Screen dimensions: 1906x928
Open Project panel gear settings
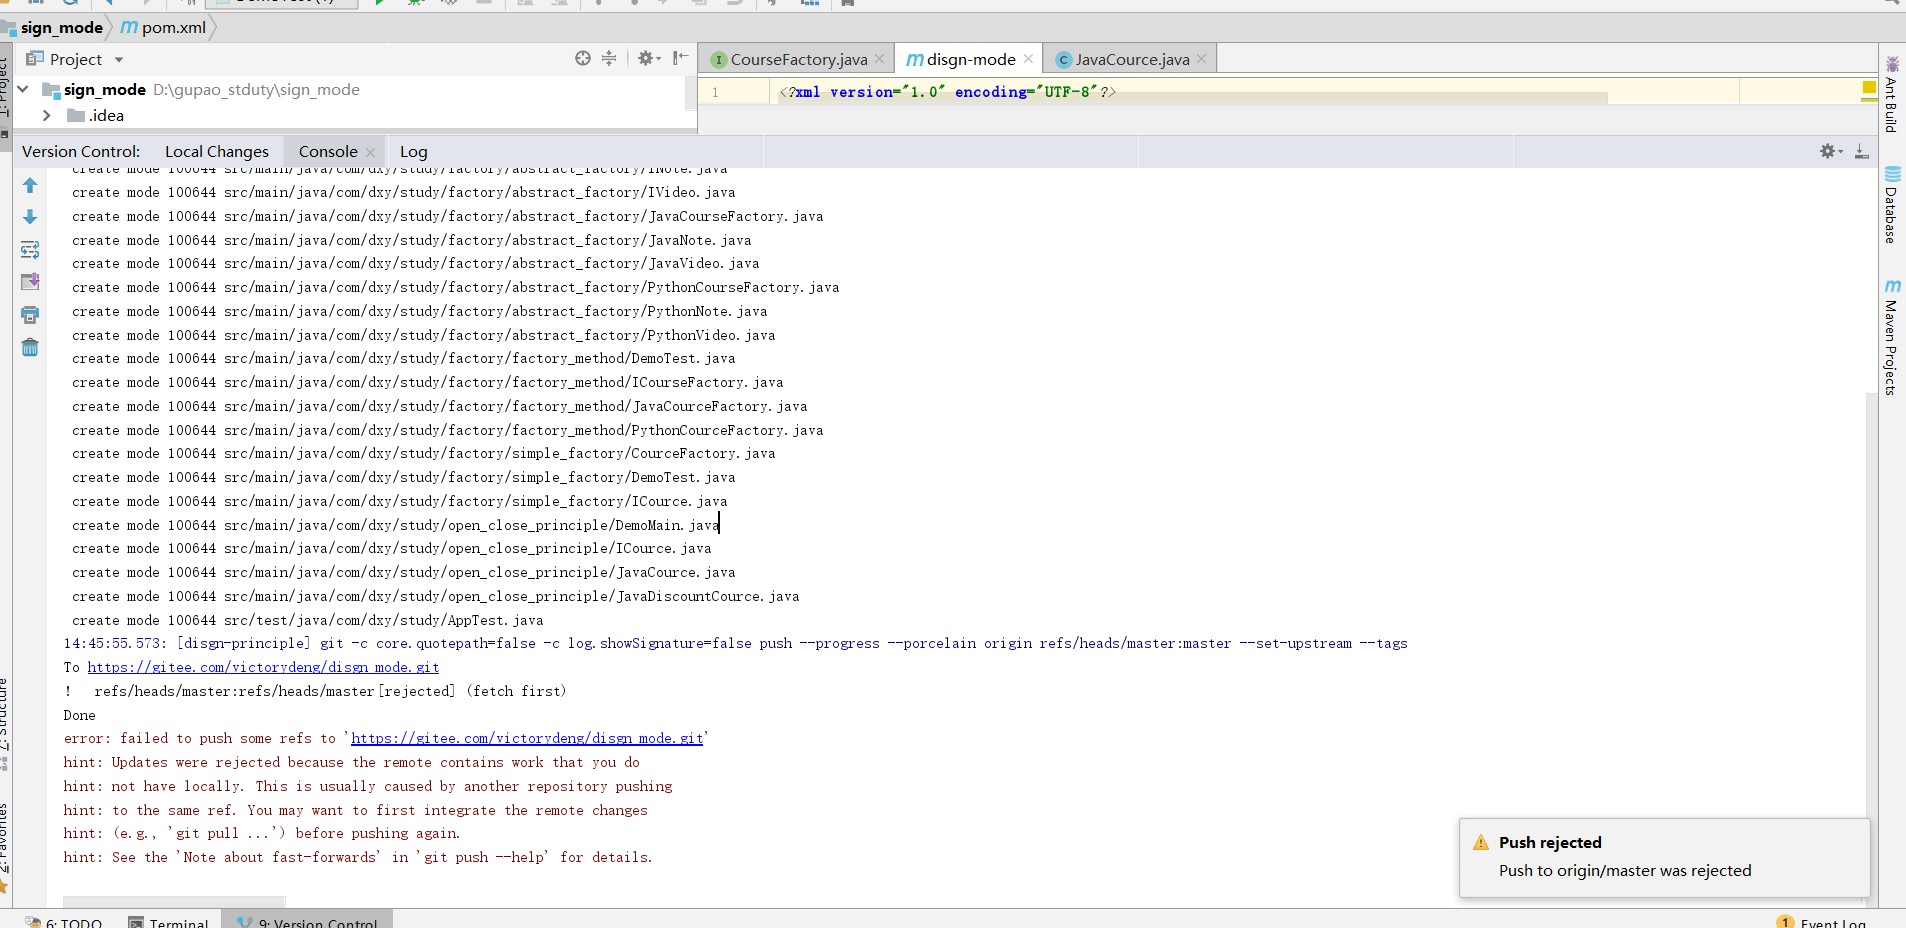click(648, 59)
